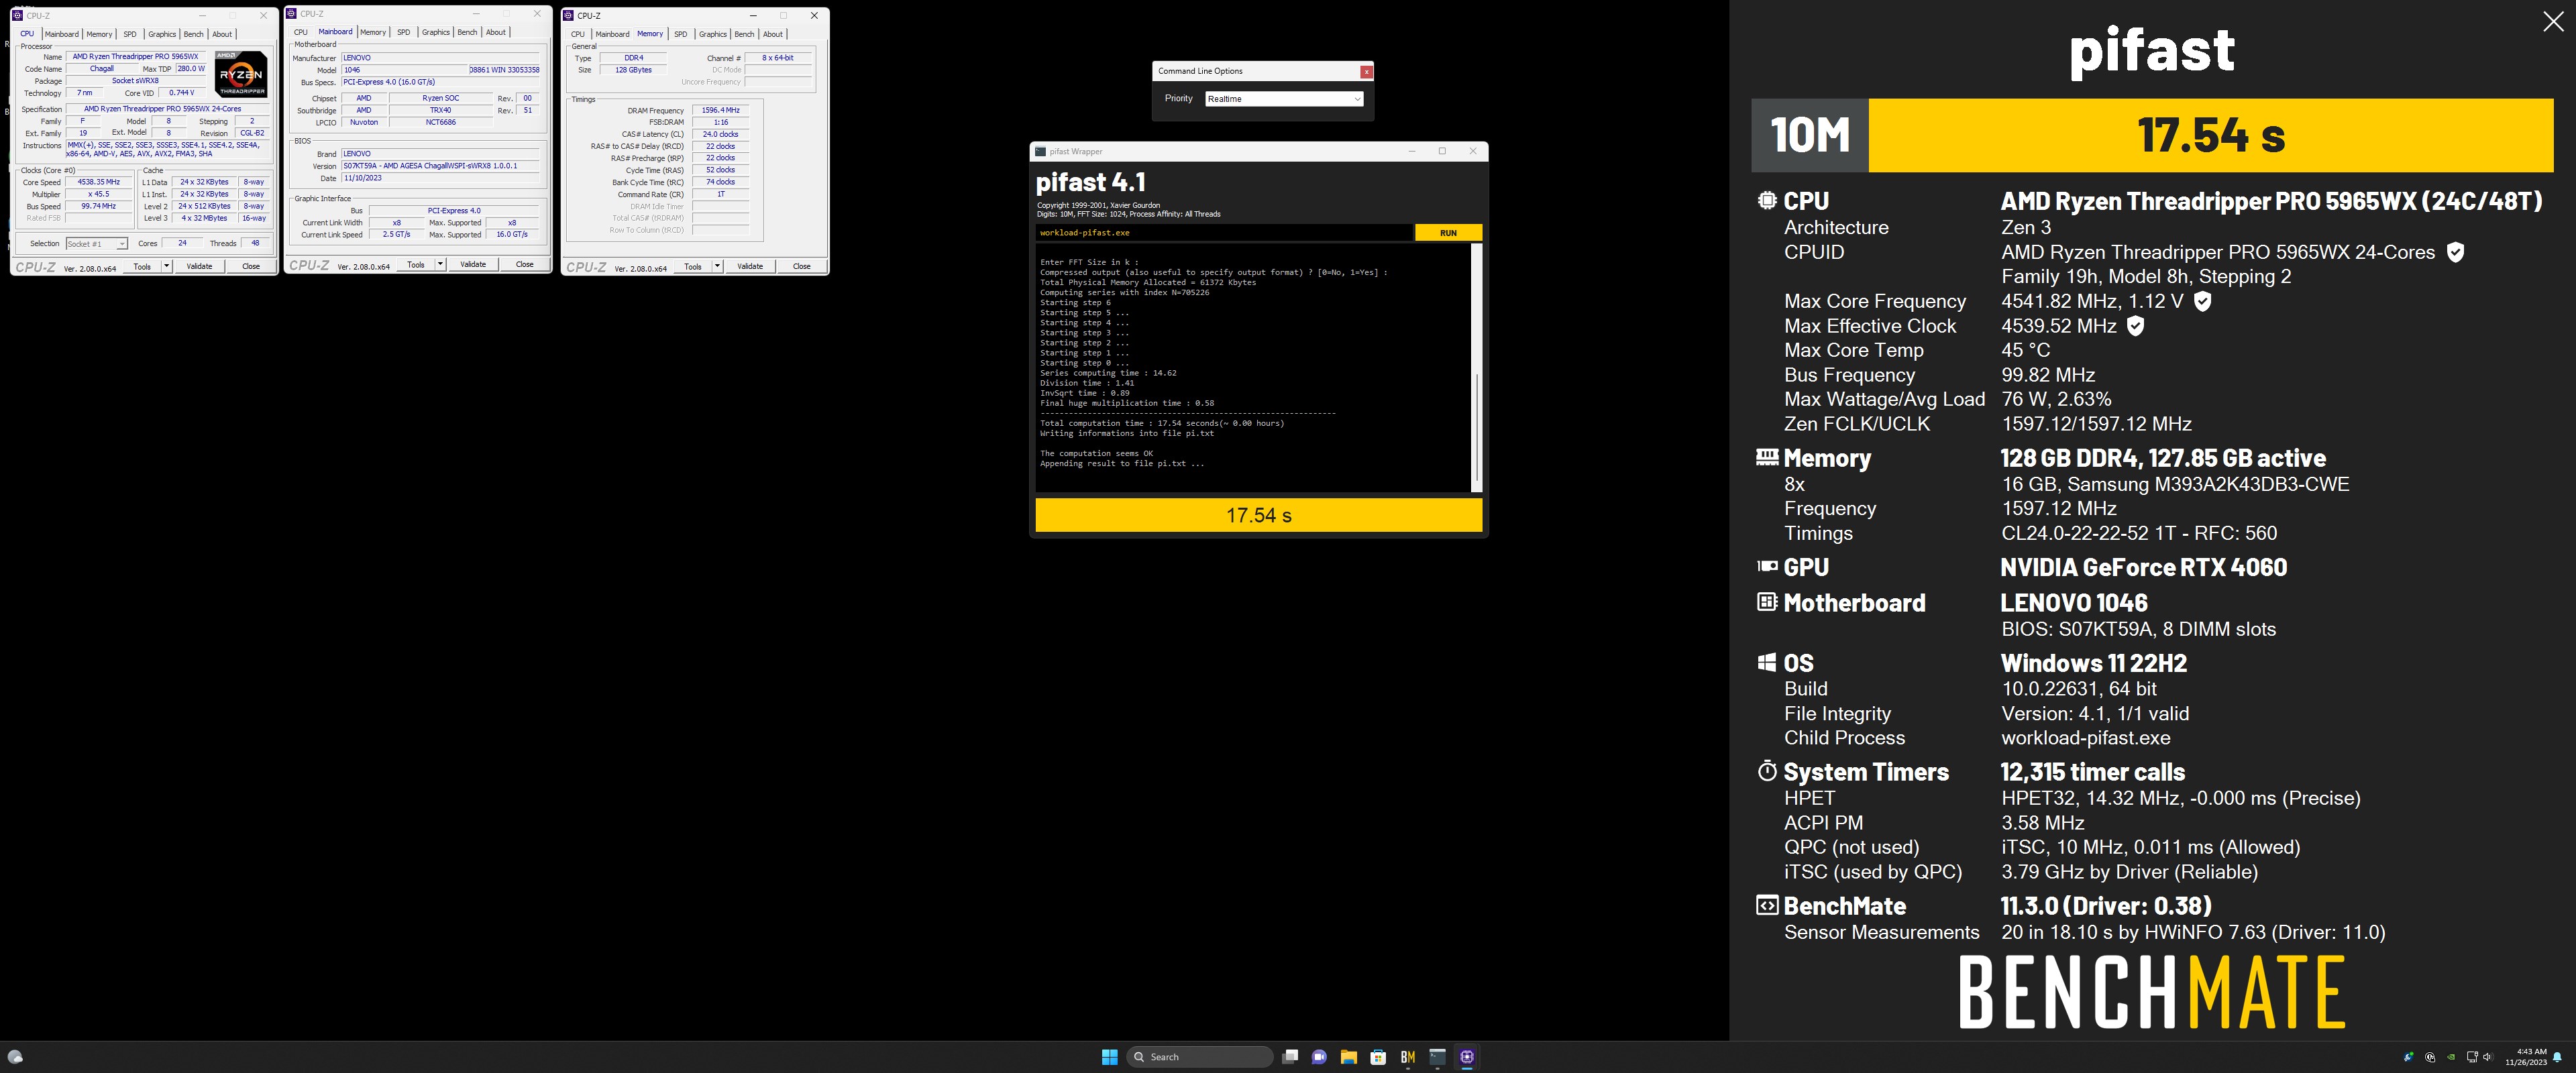Open Microsoft Store from taskbar

(x=1378, y=1057)
